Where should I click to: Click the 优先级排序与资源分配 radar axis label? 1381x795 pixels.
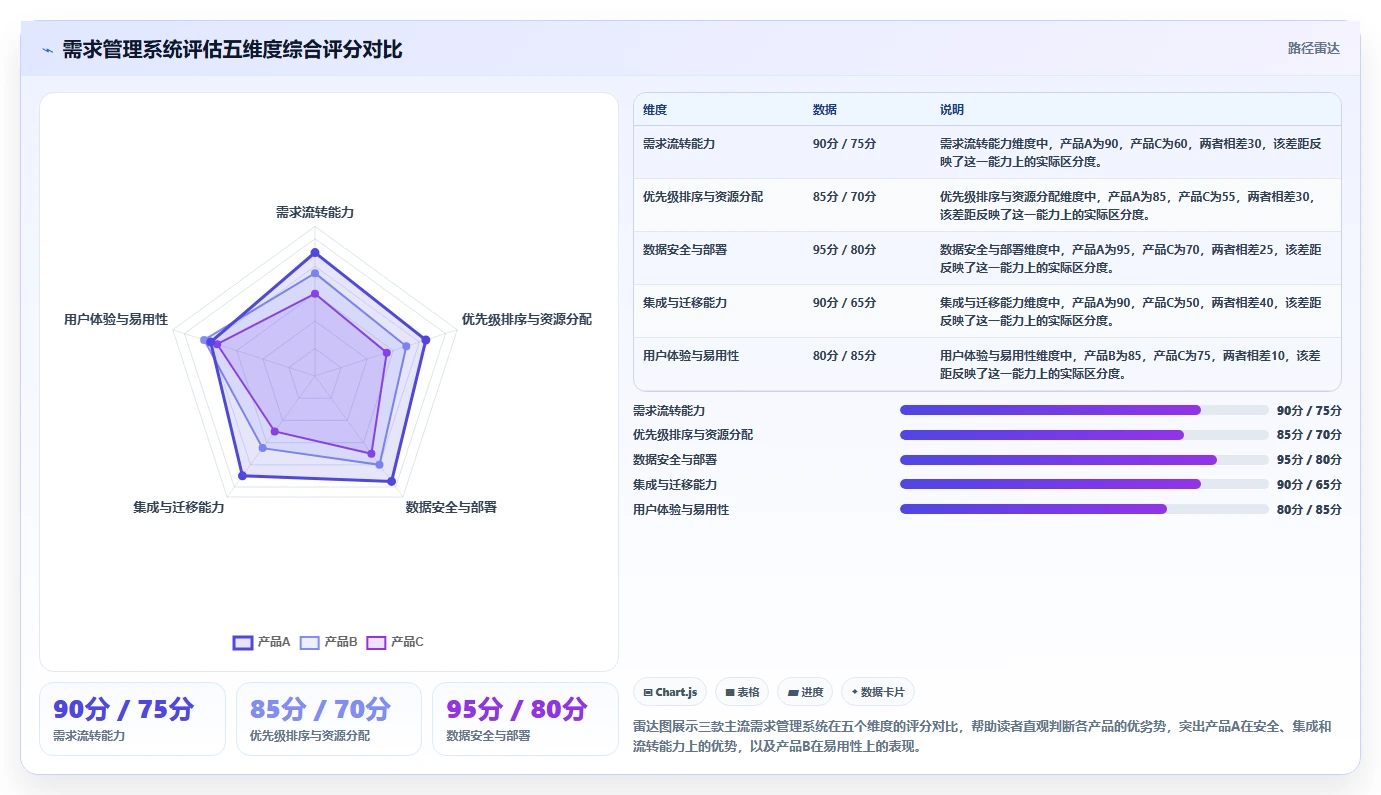click(526, 319)
